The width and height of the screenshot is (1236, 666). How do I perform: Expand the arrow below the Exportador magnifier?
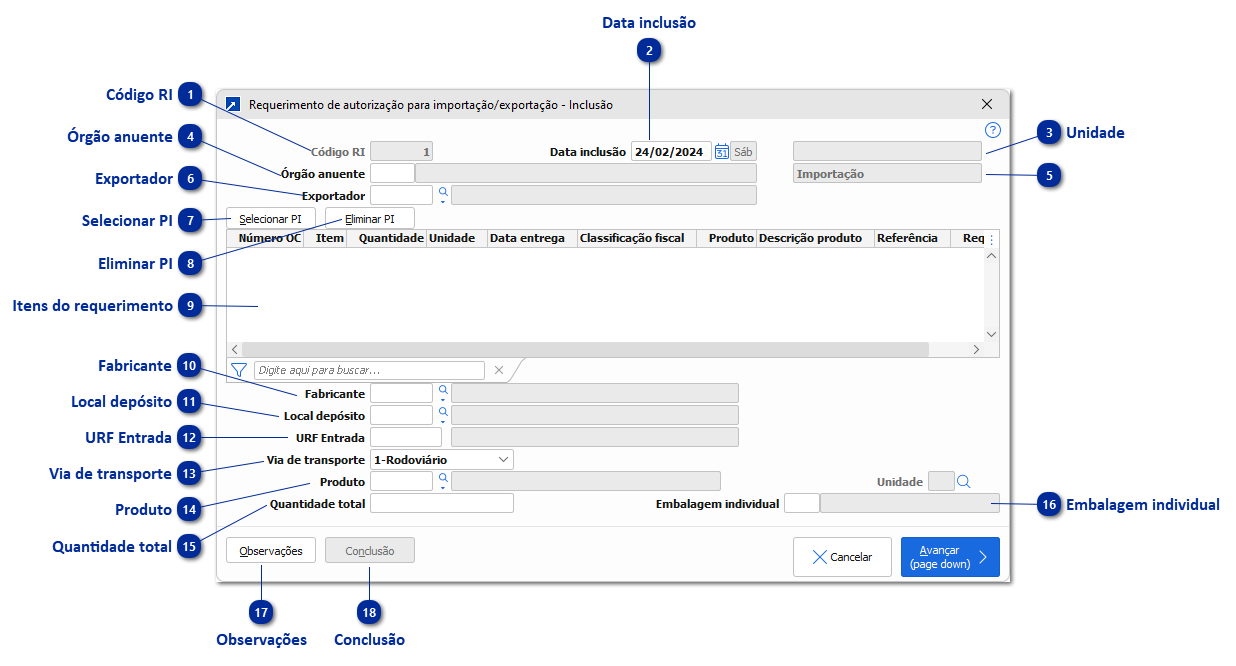(441, 200)
